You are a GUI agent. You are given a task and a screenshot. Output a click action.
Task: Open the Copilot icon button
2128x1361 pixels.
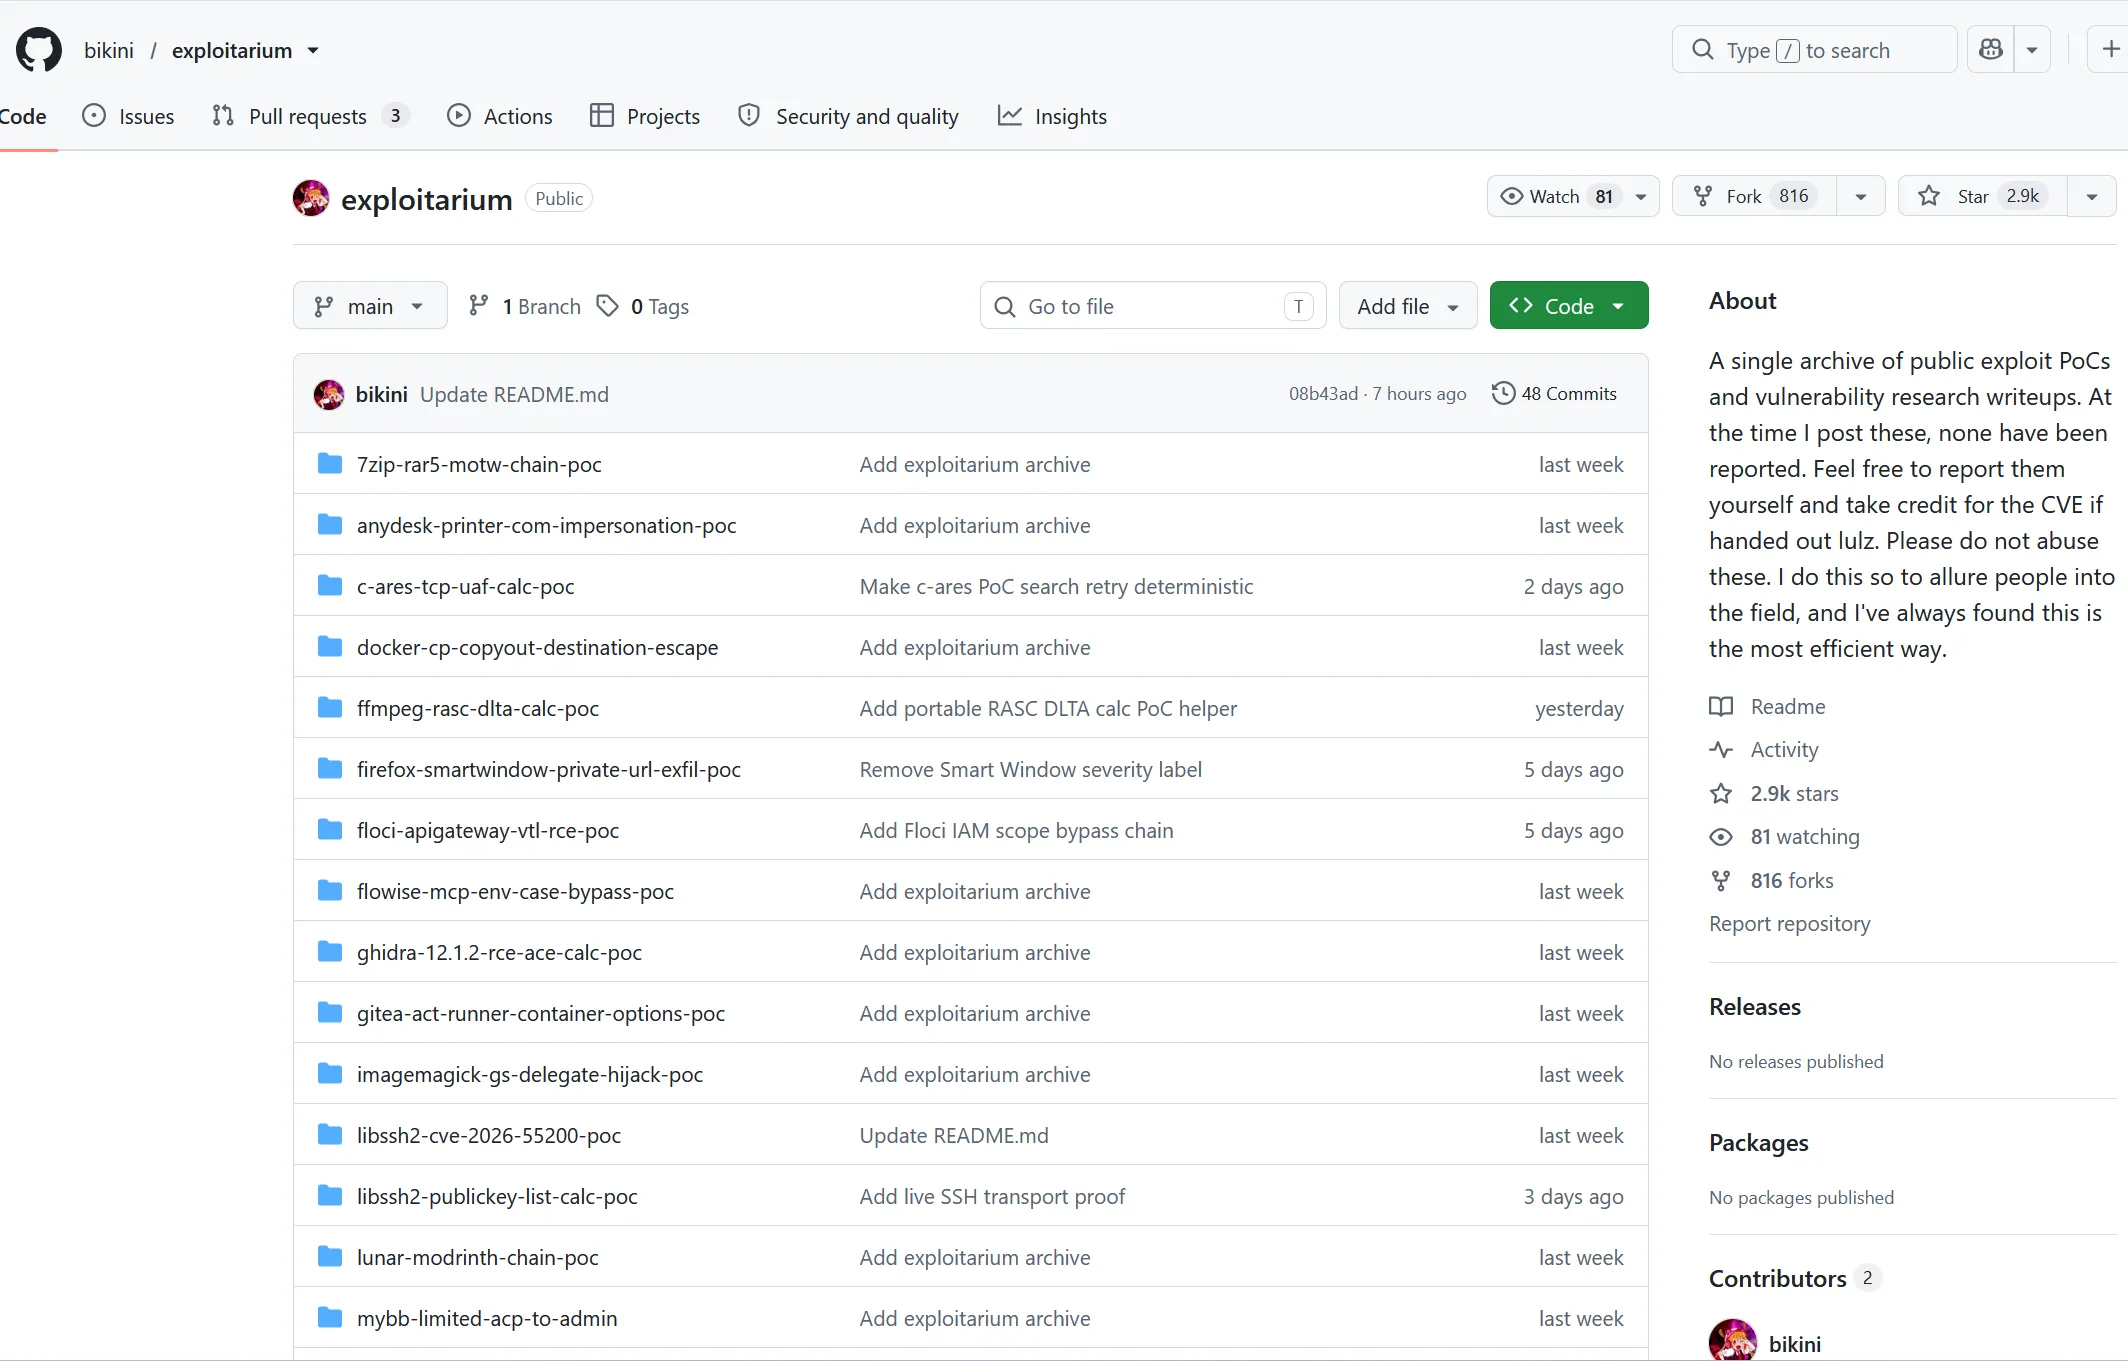point(1990,50)
